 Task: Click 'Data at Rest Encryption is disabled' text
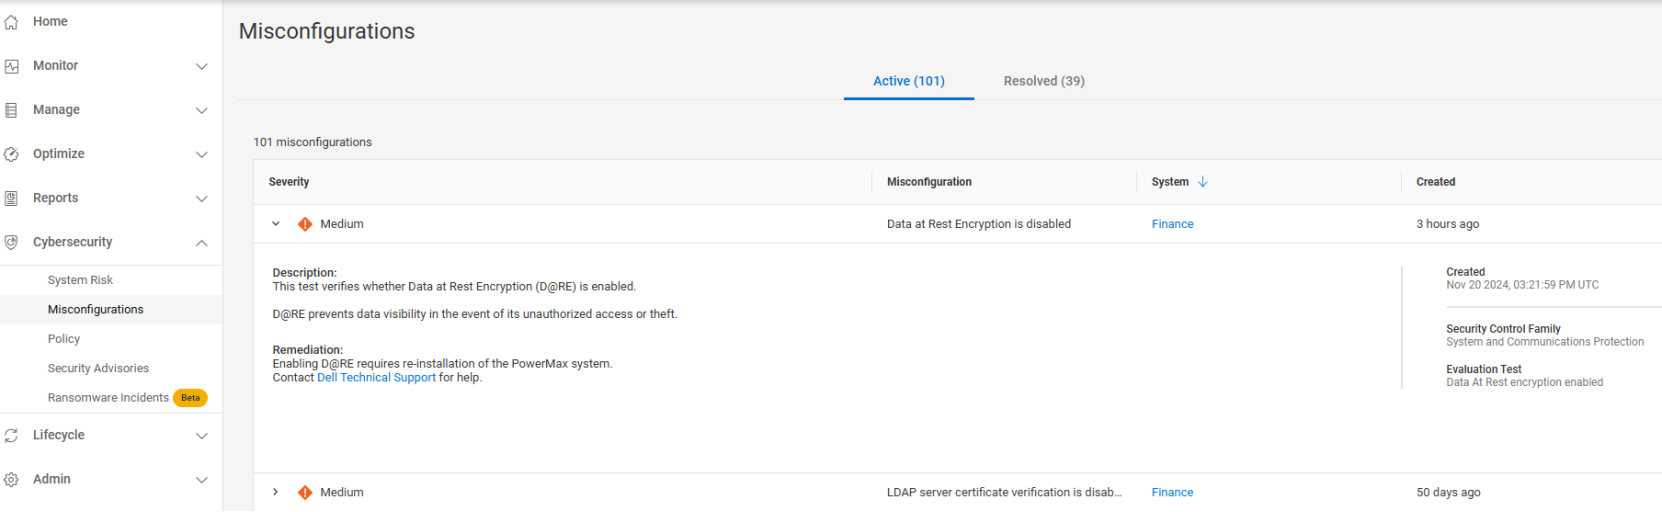point(979,224)
